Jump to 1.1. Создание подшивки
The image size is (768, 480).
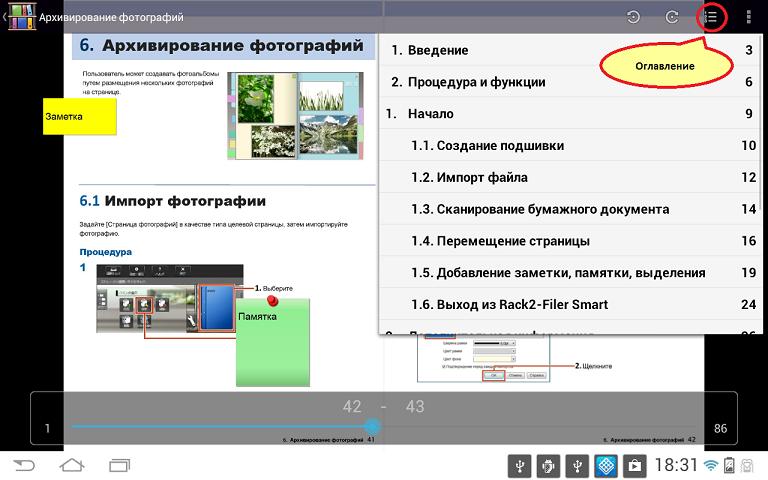tap(571, 145)
